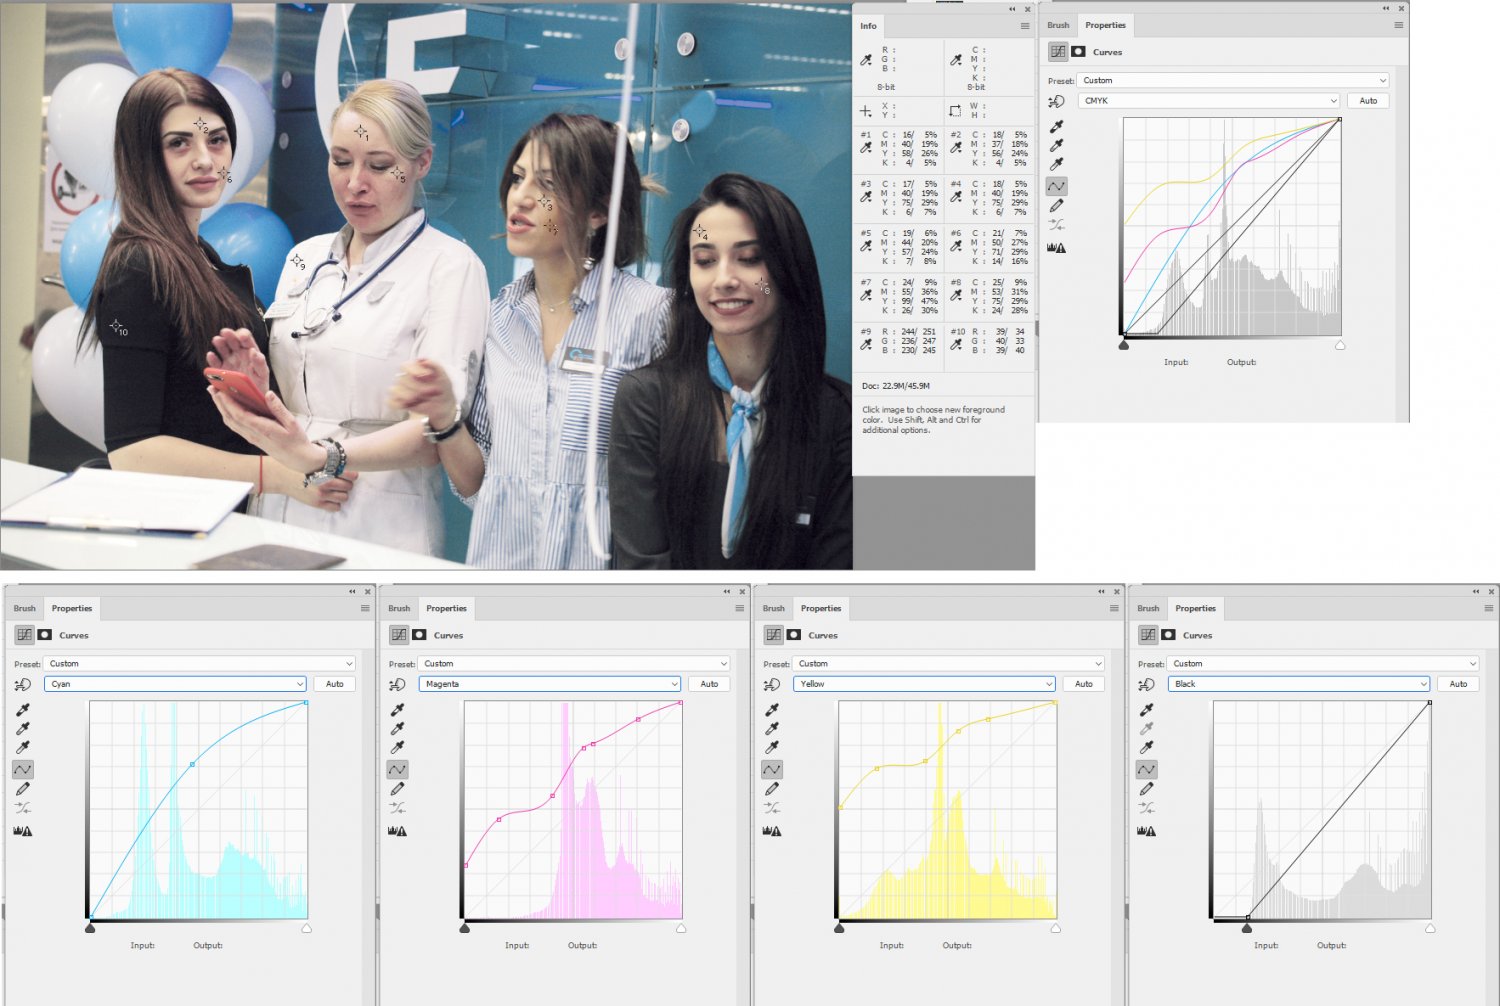Pick the gray point eyedropper in CMYK Curves panel

(1056, 146)
